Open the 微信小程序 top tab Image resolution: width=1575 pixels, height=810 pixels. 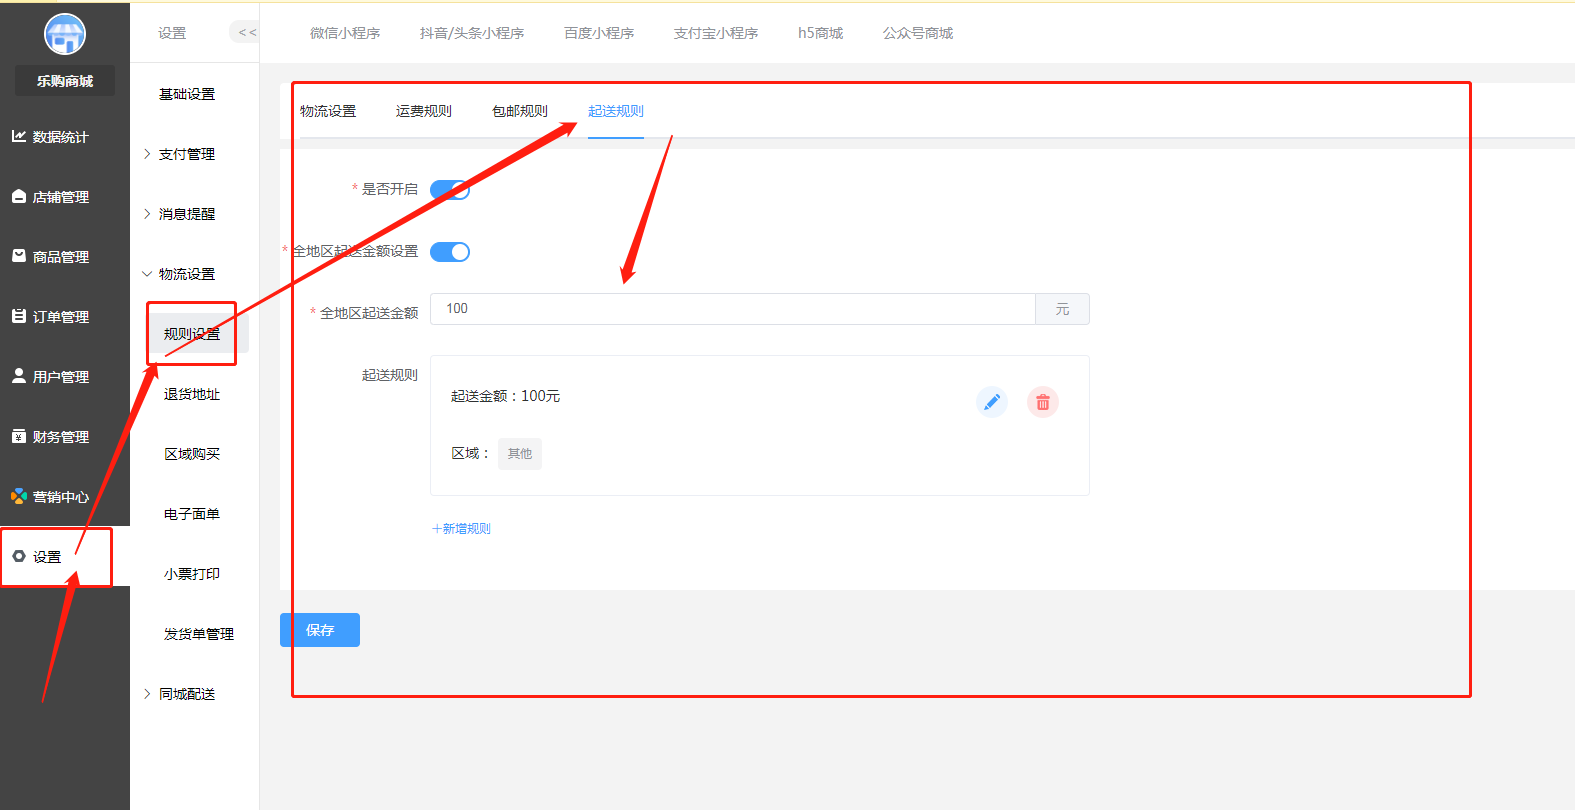[x=345, y=33]
